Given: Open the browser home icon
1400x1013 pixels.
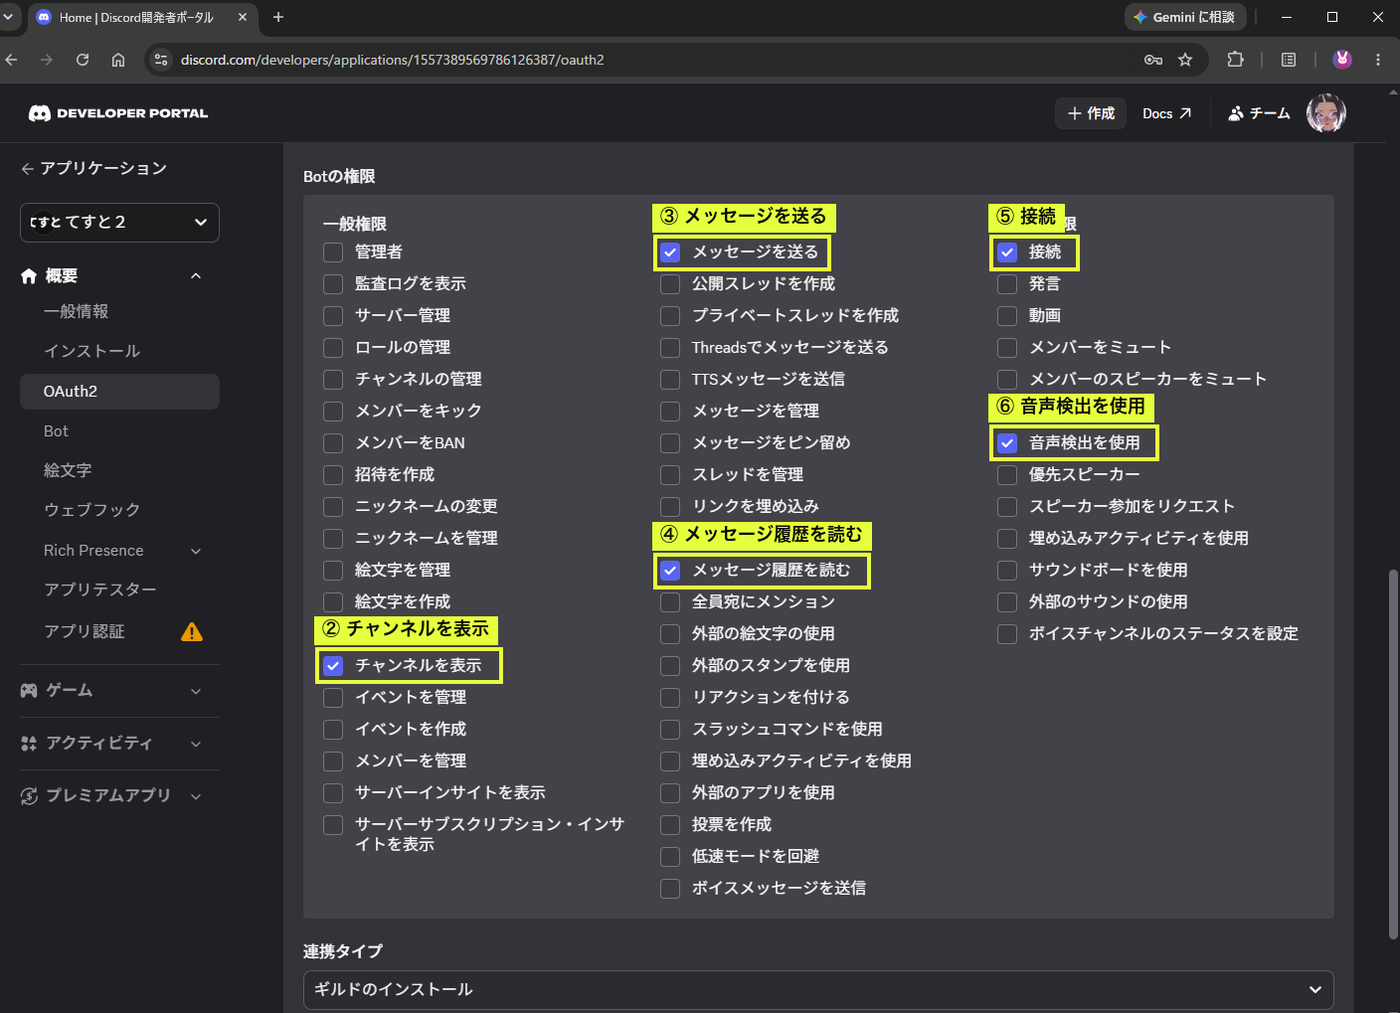Looking at the screenshot, I should (118, 60).
